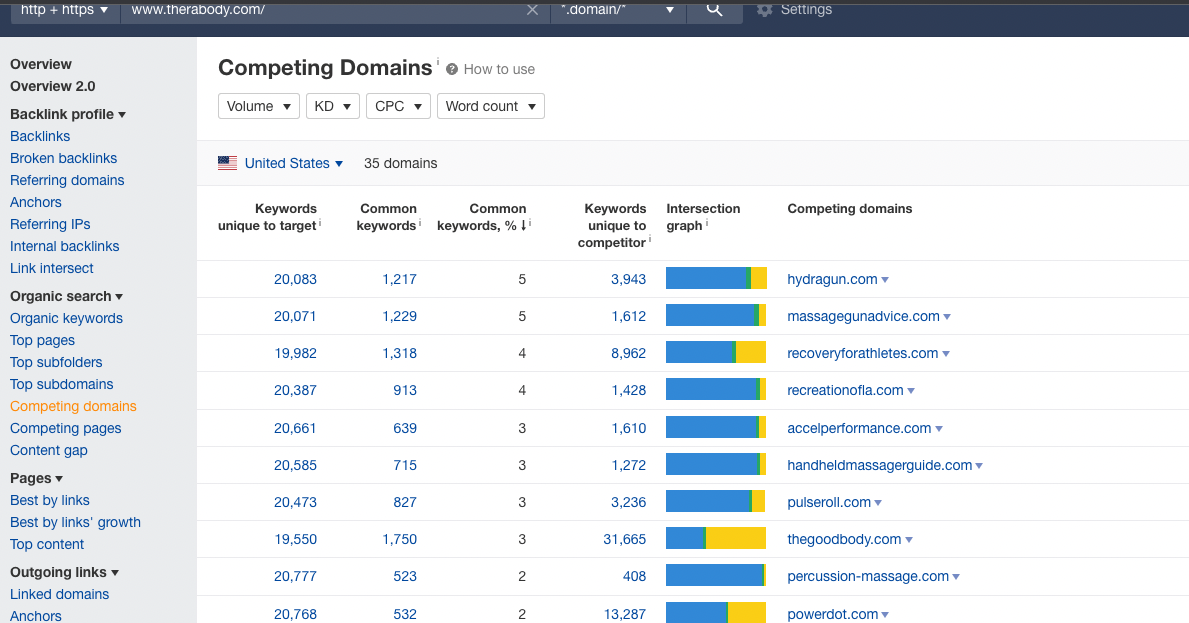Click the search magnifier icon
Screen dimensions: 1189x623
point(714,10)
